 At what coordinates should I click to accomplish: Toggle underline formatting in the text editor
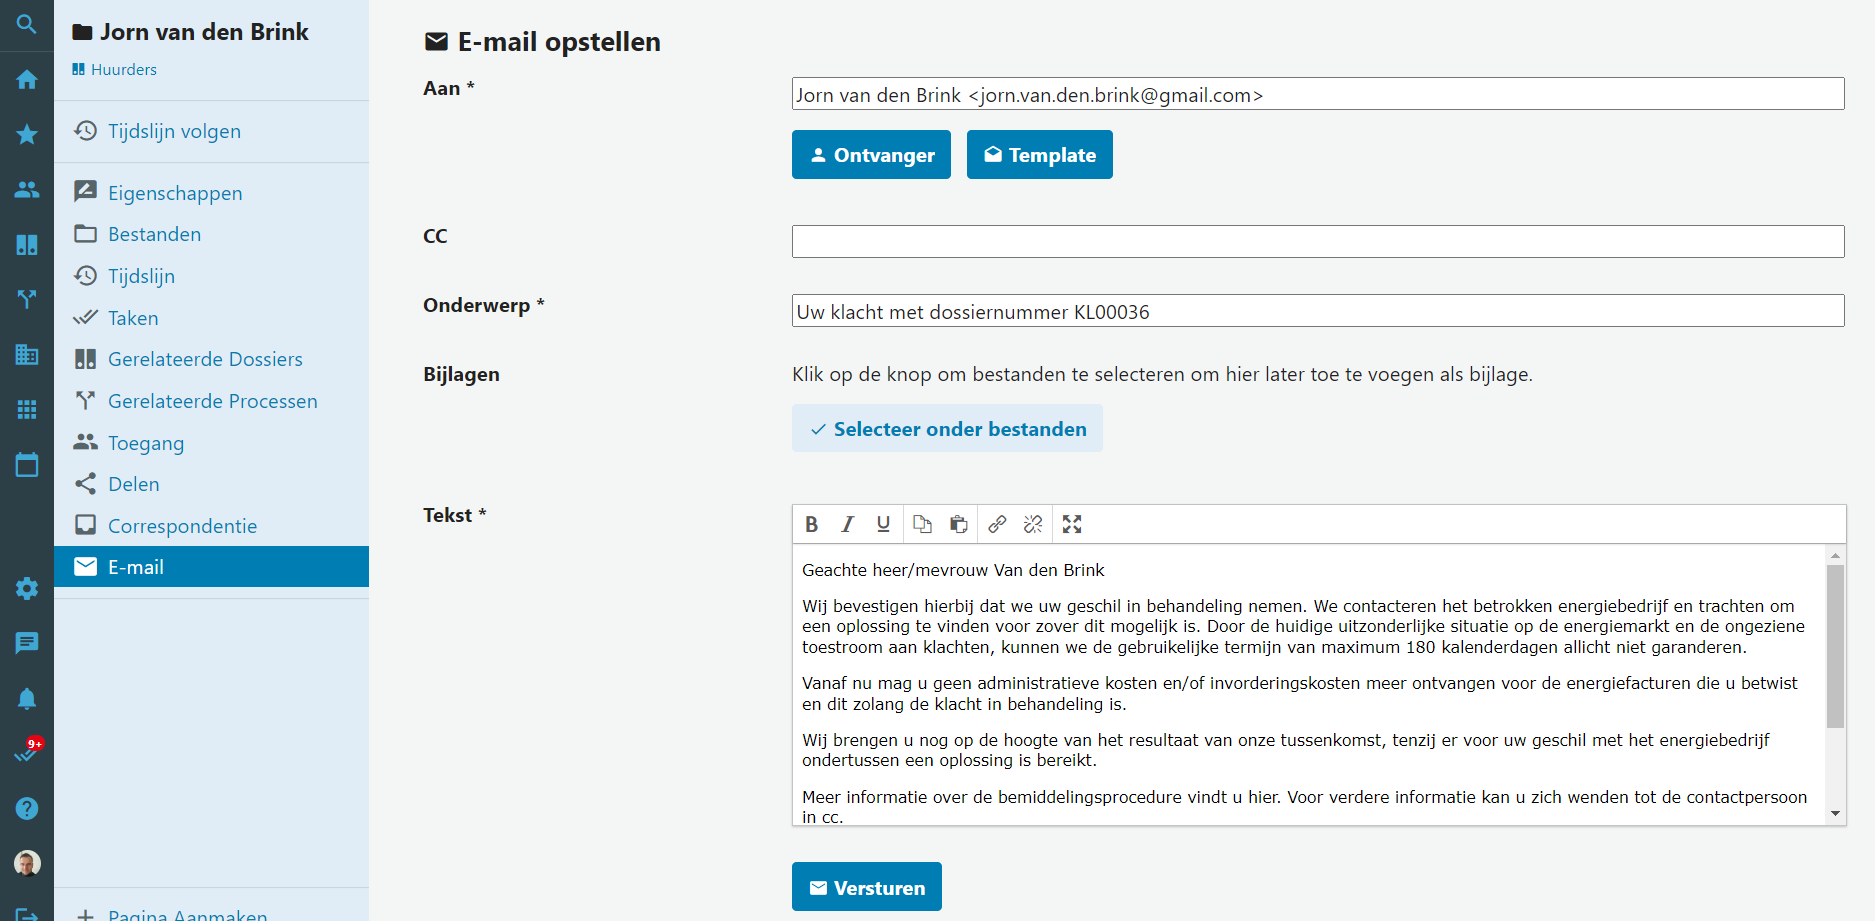[x=883, y=524]
